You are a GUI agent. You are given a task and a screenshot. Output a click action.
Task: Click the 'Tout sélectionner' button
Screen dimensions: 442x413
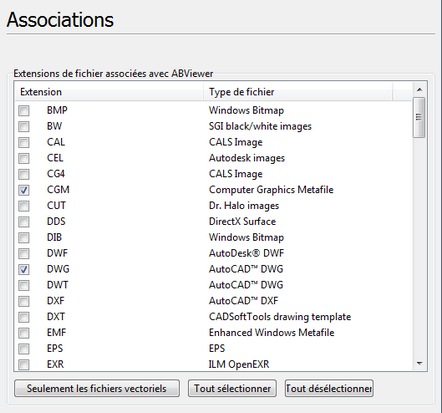232,388
